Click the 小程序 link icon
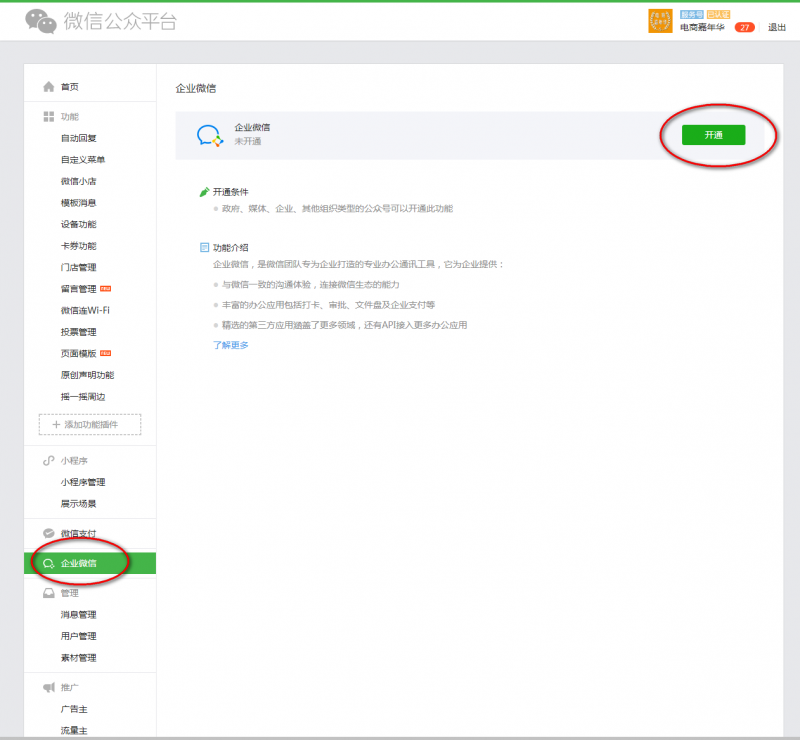This screenshot has height=740, width=800. 48,461
